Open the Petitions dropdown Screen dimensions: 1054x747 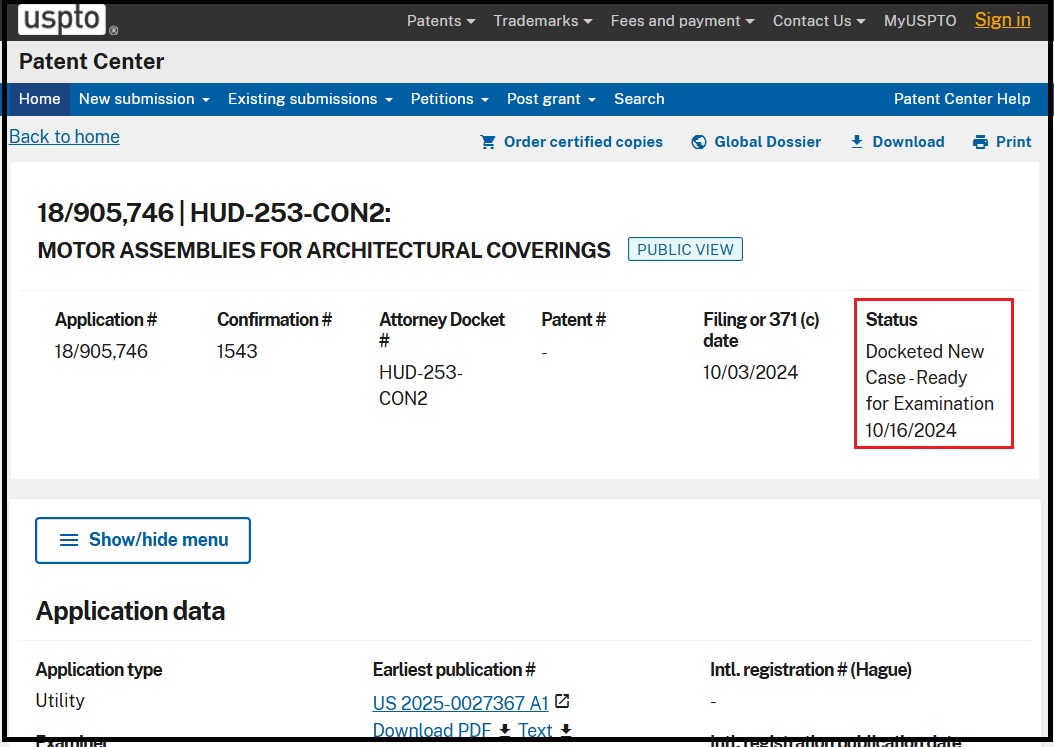[450, 99]
